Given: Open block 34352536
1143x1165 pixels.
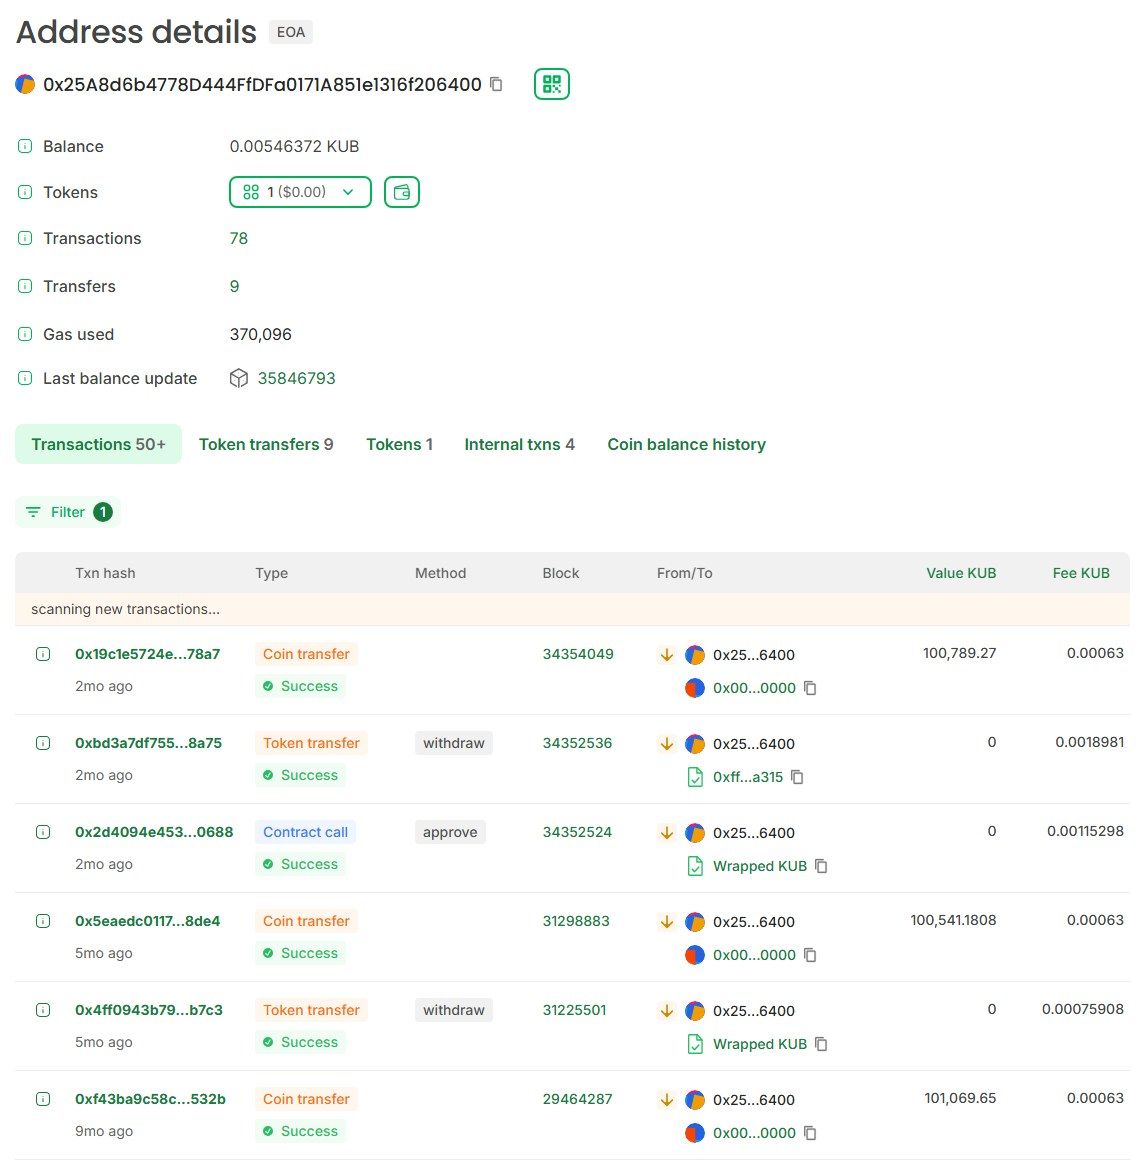Looking at the screenshot, I should click(x=577, y=743).
